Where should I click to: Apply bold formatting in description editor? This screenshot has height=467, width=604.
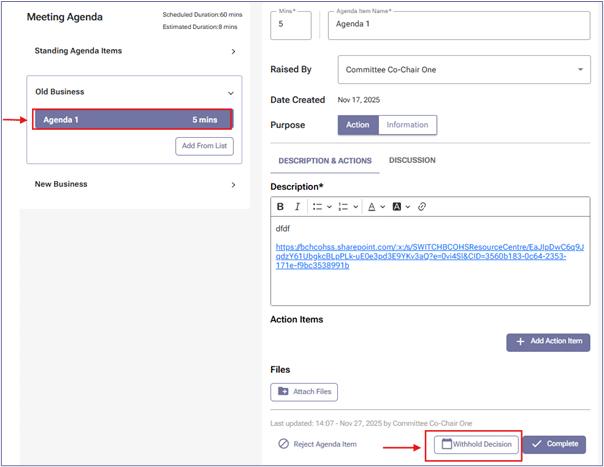click(x=281, y=207)
